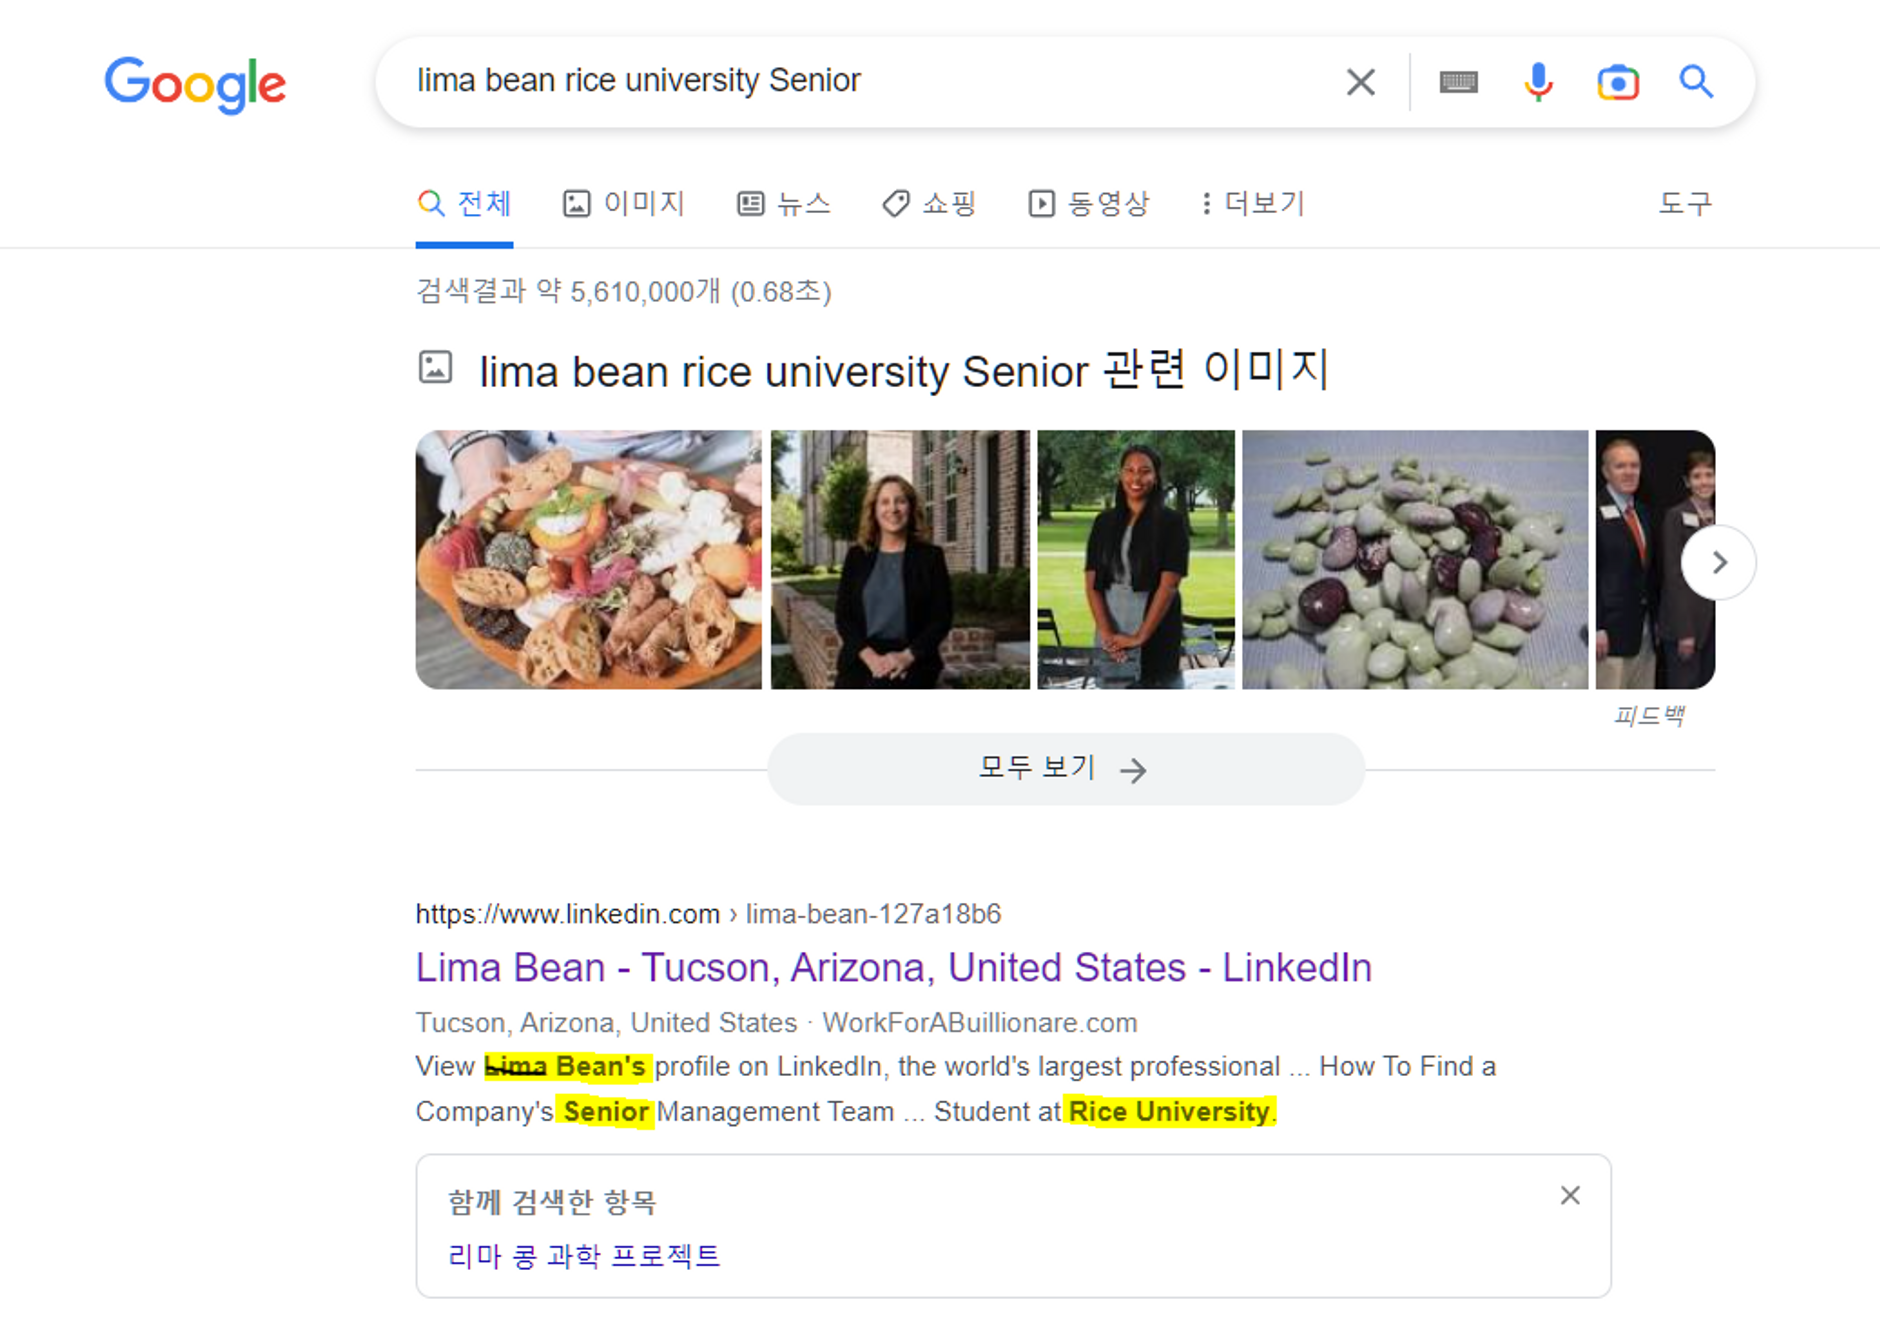
Task: Select the 전체 tab
Action: (x=464, y=204)
